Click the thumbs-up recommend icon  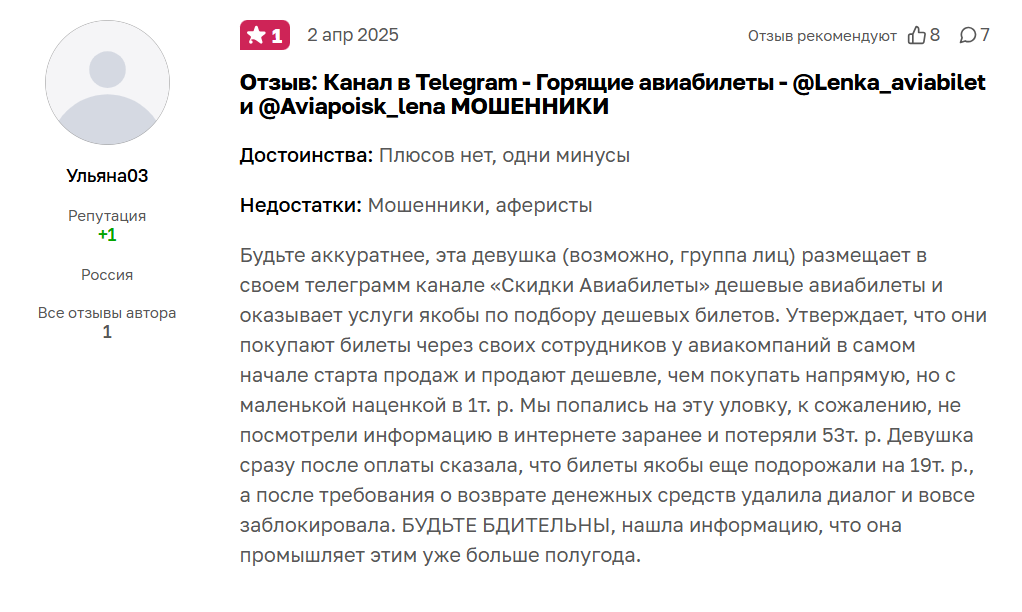916,35
